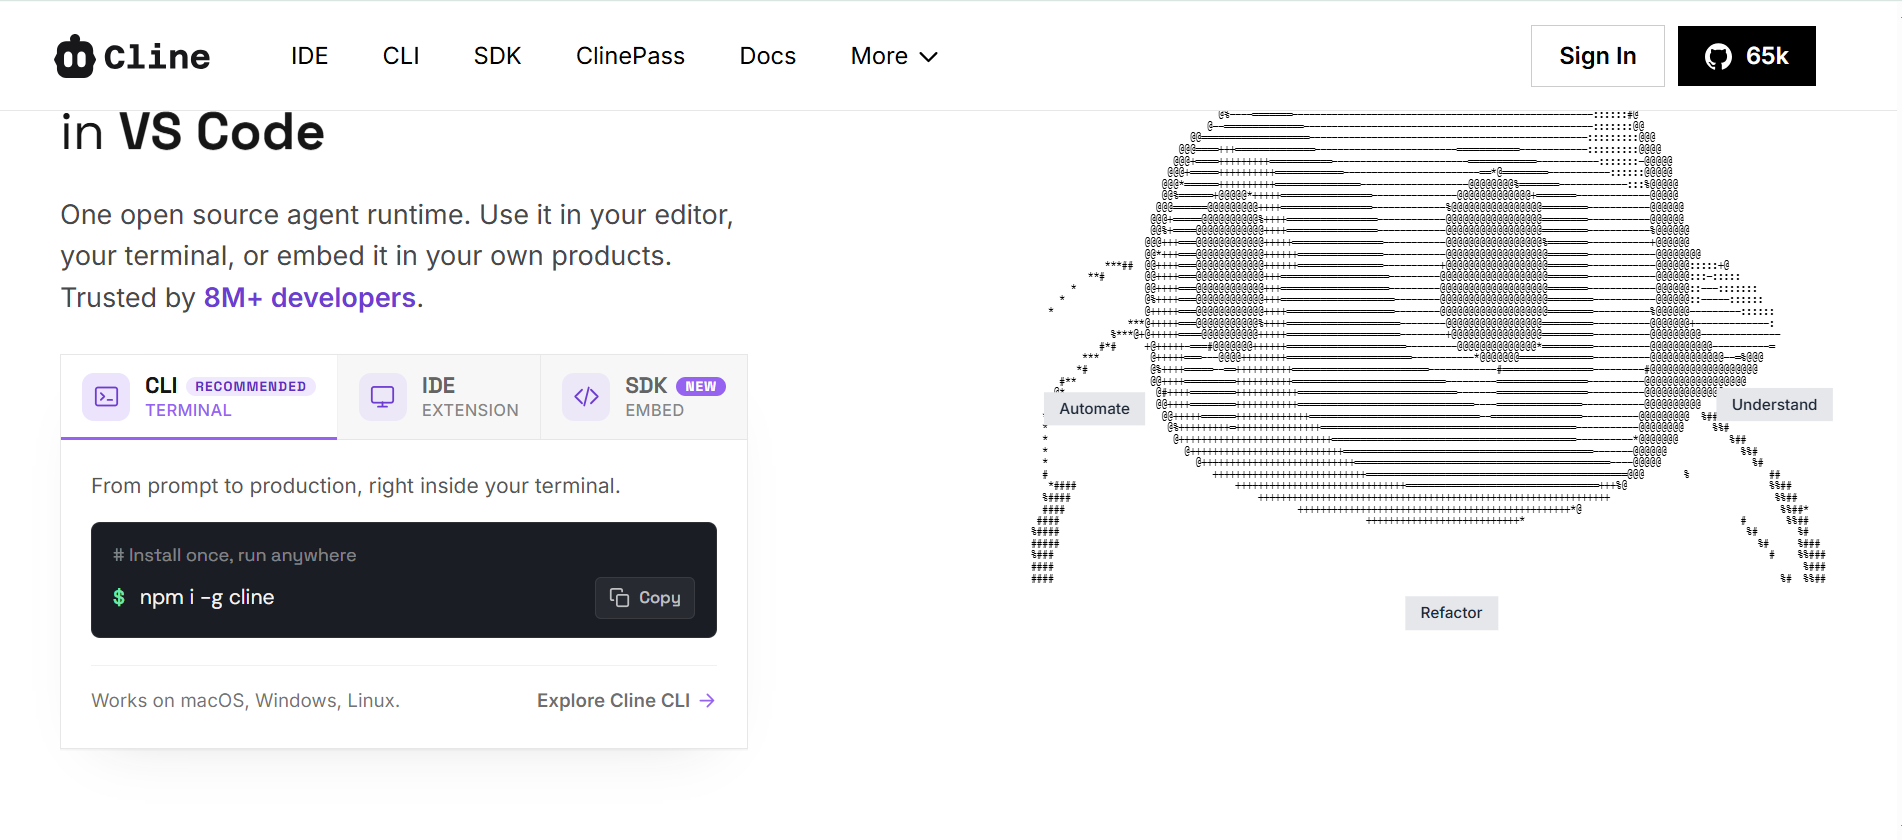The height and width of the screenshot is (840, 1902).
Task: Click the ASCII art robot illustration
Action: (x=1430, y=345)
